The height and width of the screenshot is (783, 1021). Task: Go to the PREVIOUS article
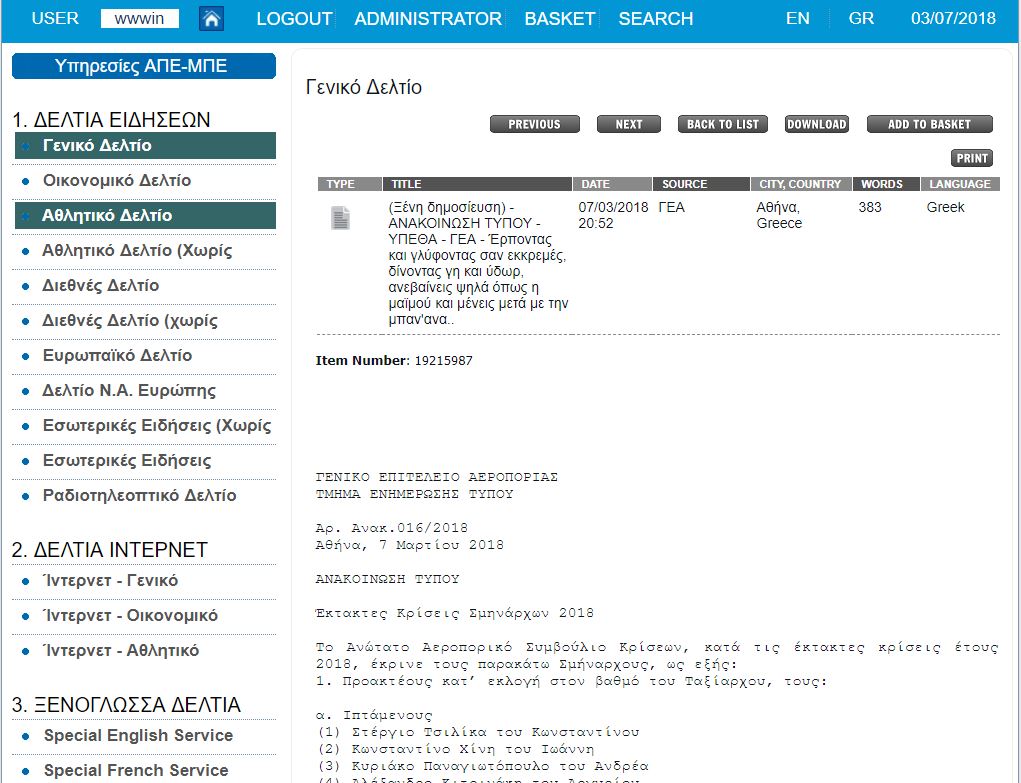coord(534,124)
